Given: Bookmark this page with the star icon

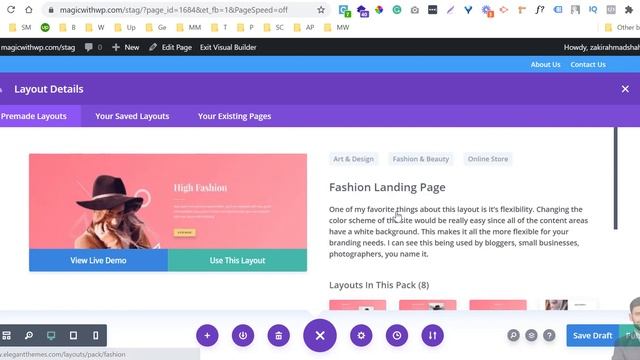Looking at the screenshot, I should click(x=321, y=10).
